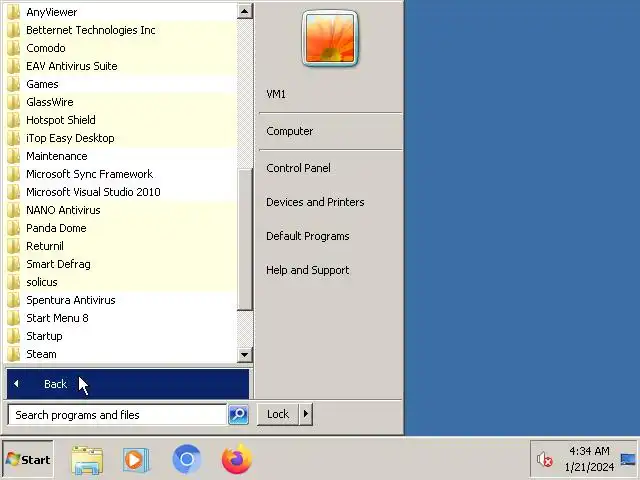640x480 pixels.
Task: Click the scrollbar up arrow
Action: (245, 11)
